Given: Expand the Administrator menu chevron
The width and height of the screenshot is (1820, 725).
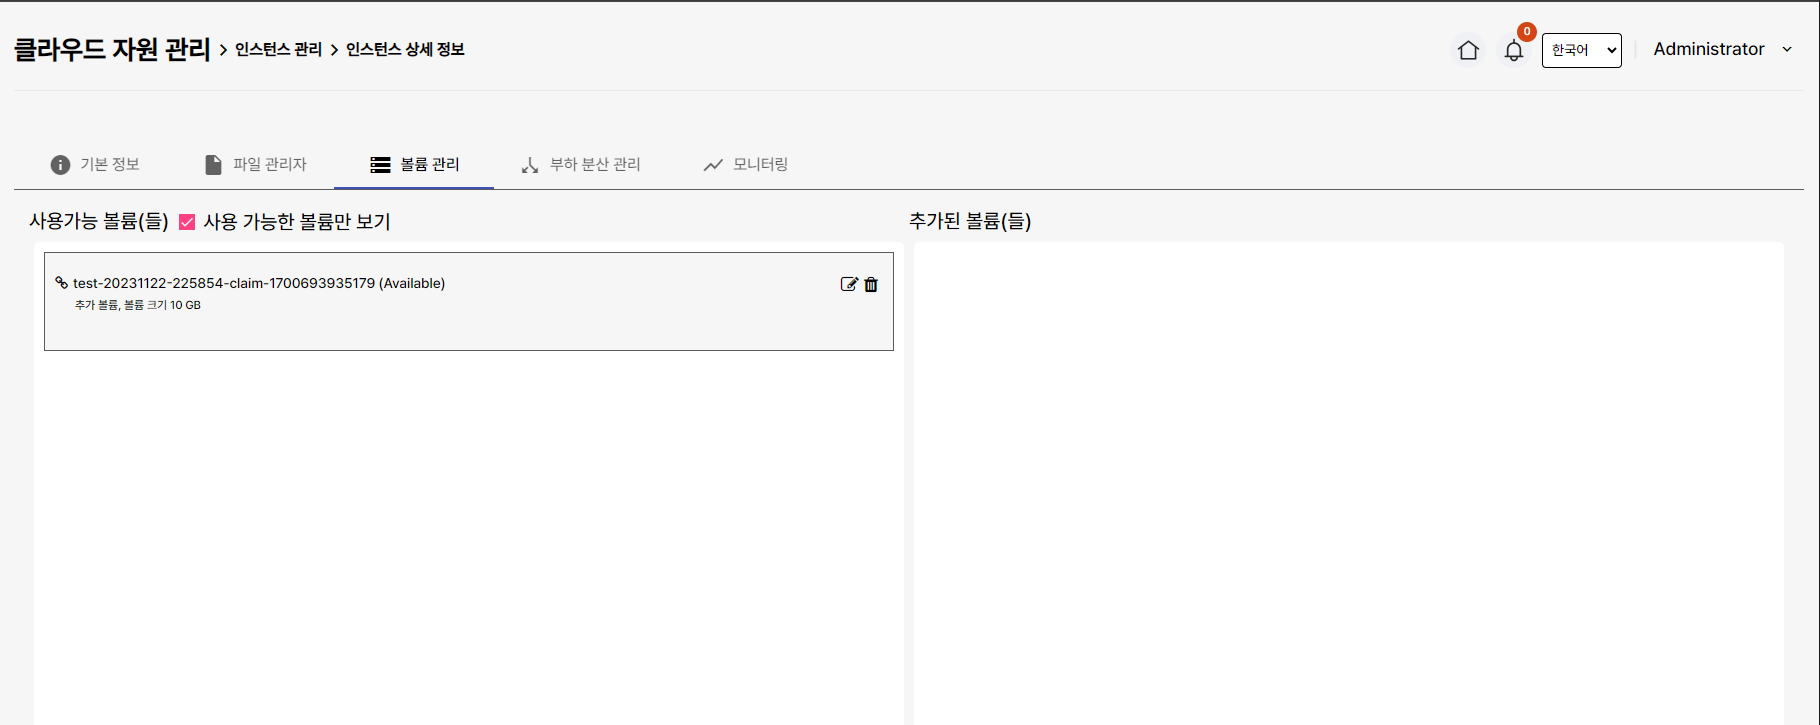Looking at the screenshot, I should [x=1787, y=50].
